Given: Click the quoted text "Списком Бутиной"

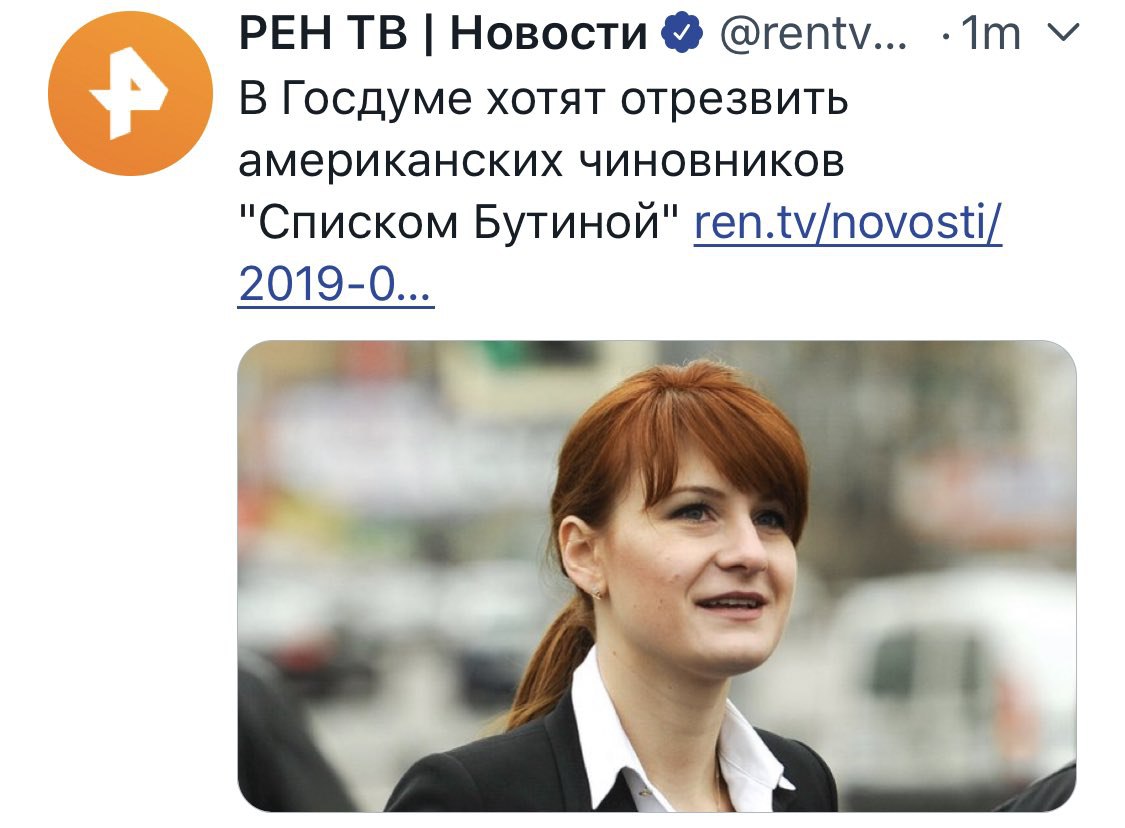Looking at the screenshot, I should (x=458, y=222).
